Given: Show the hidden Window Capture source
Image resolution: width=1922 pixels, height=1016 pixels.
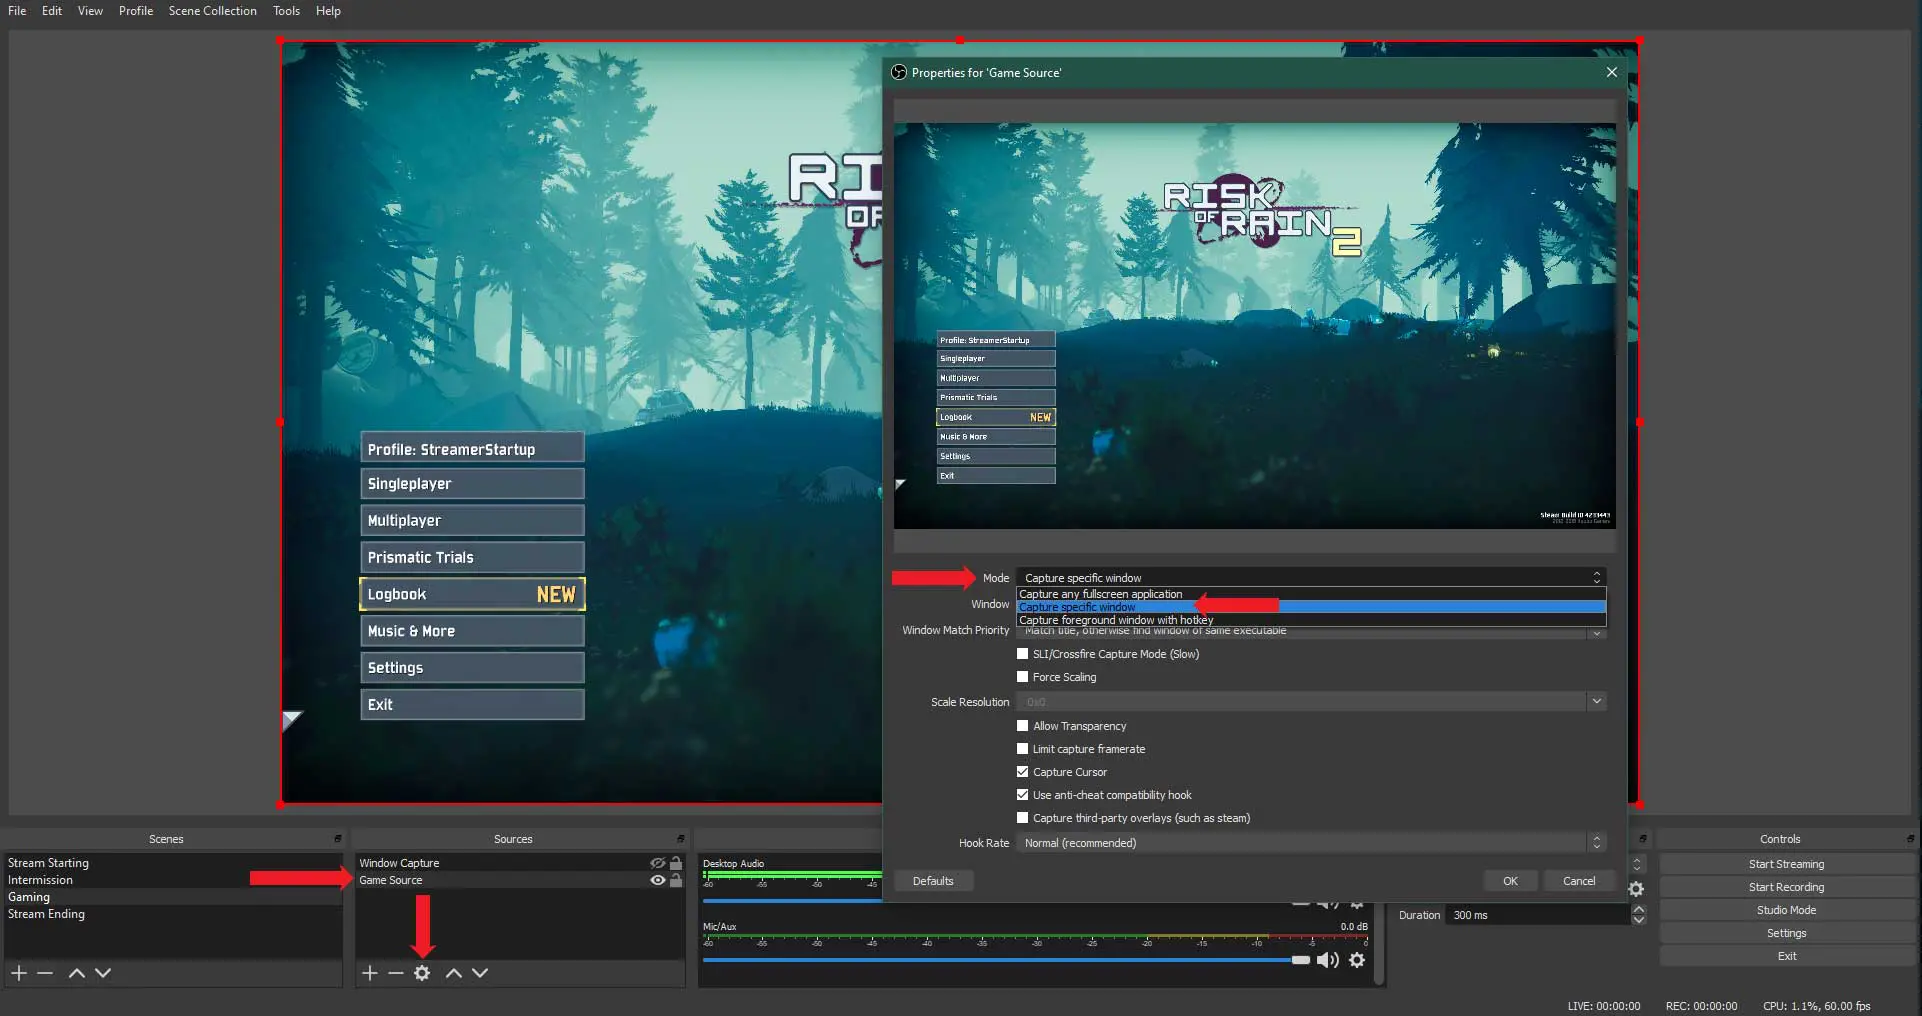Looking at the screenshot, I should click(657, 863).
